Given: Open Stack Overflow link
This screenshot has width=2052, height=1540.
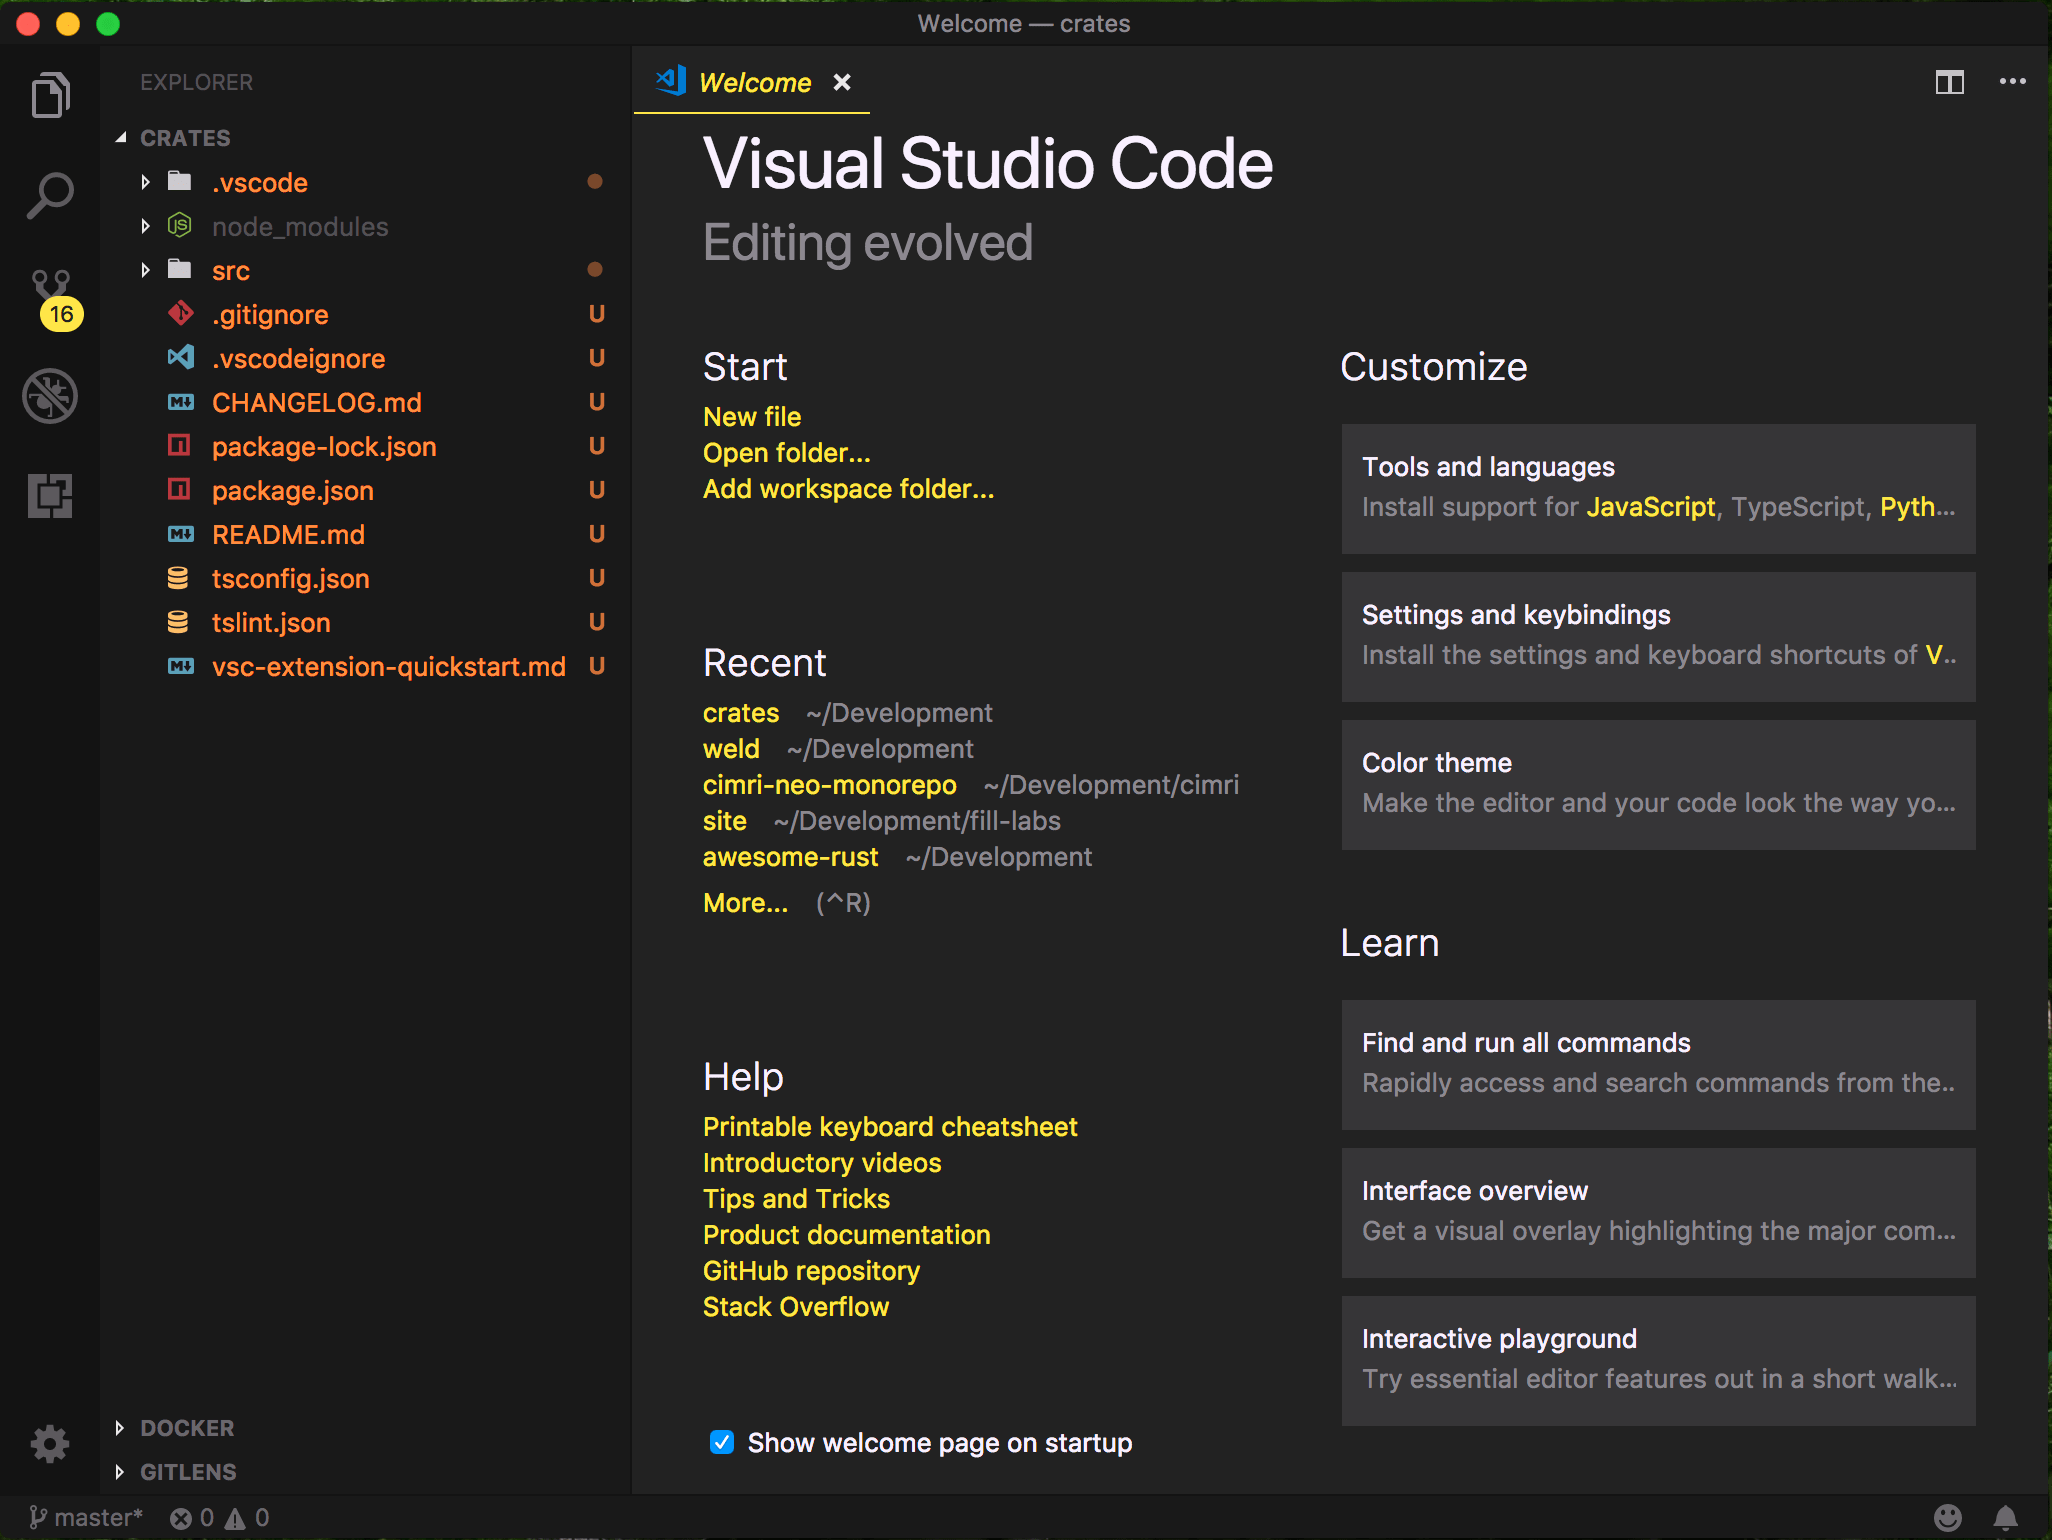Looking at the screenshot, I should [796, 1306].
